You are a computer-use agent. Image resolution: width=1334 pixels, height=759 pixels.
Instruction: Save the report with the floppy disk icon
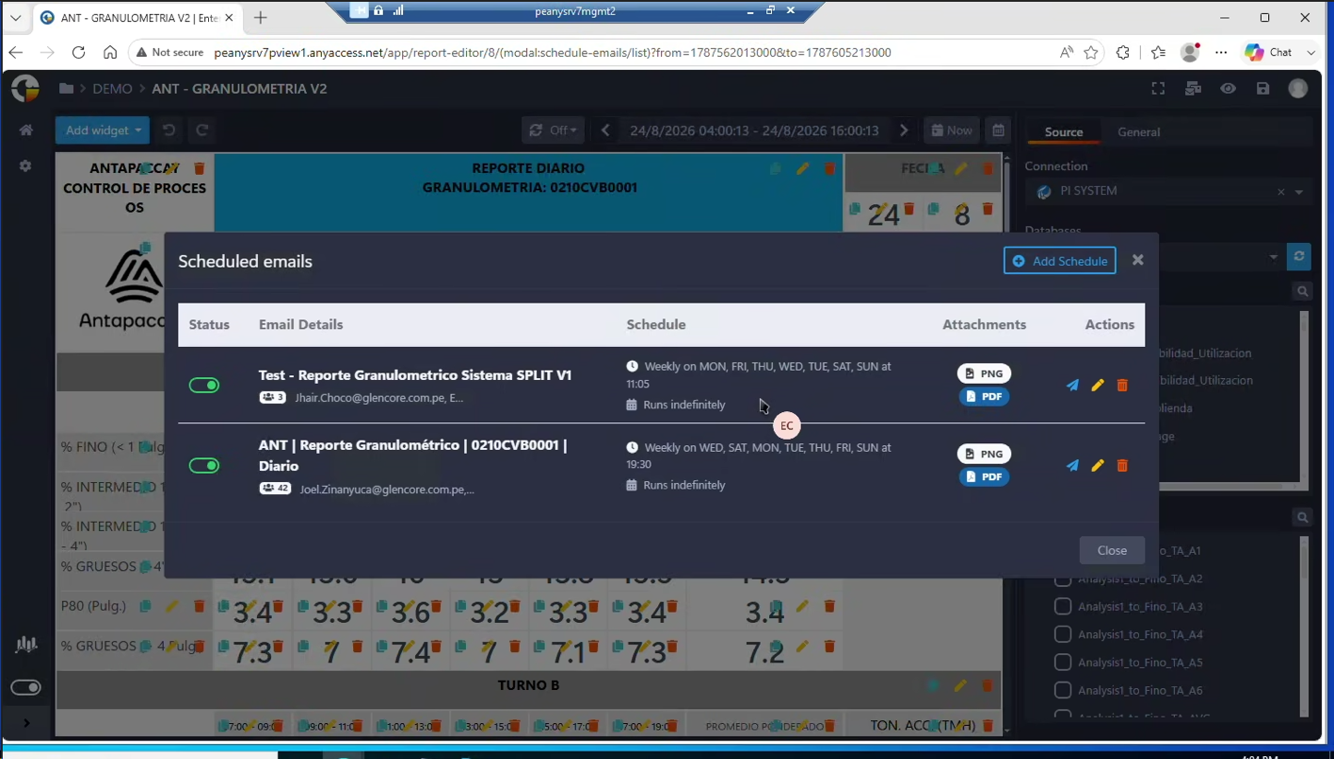click(x=1263, y=89)
